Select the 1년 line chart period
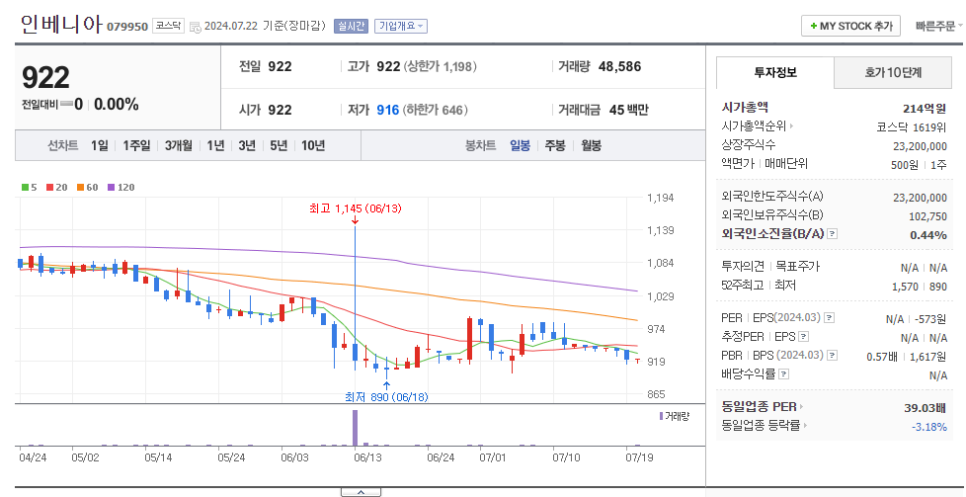The width and height of the screenshot is (966, 497). 215,146
